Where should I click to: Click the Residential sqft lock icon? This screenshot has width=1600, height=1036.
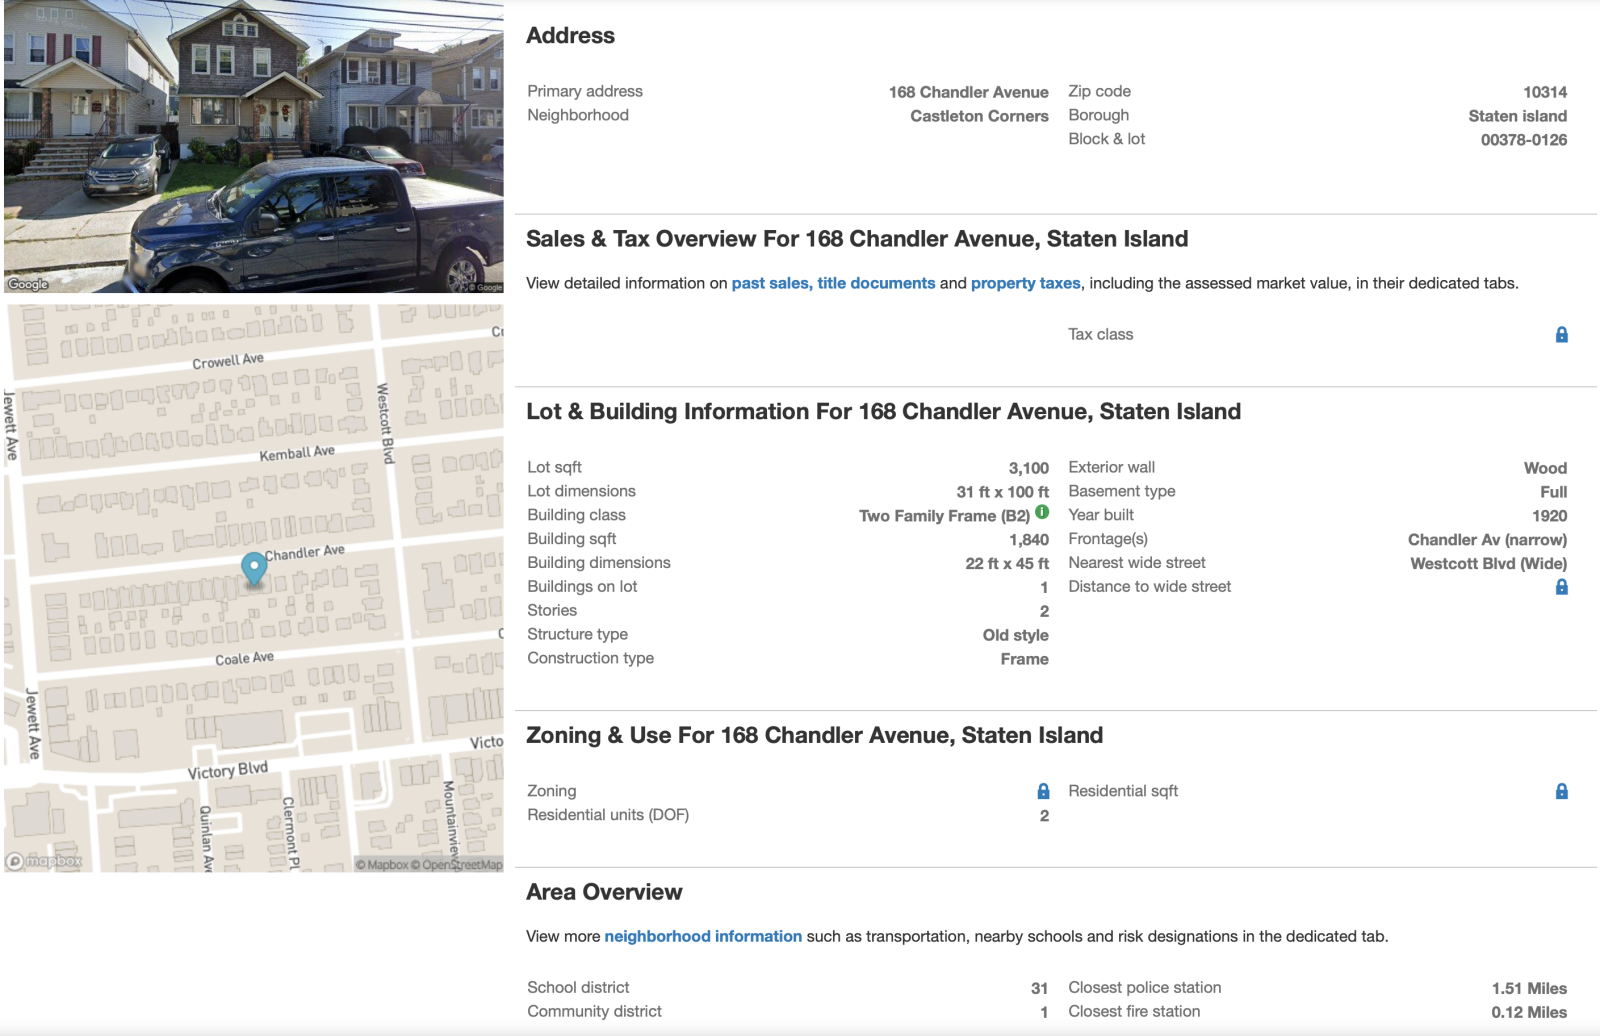(1561, 791)
